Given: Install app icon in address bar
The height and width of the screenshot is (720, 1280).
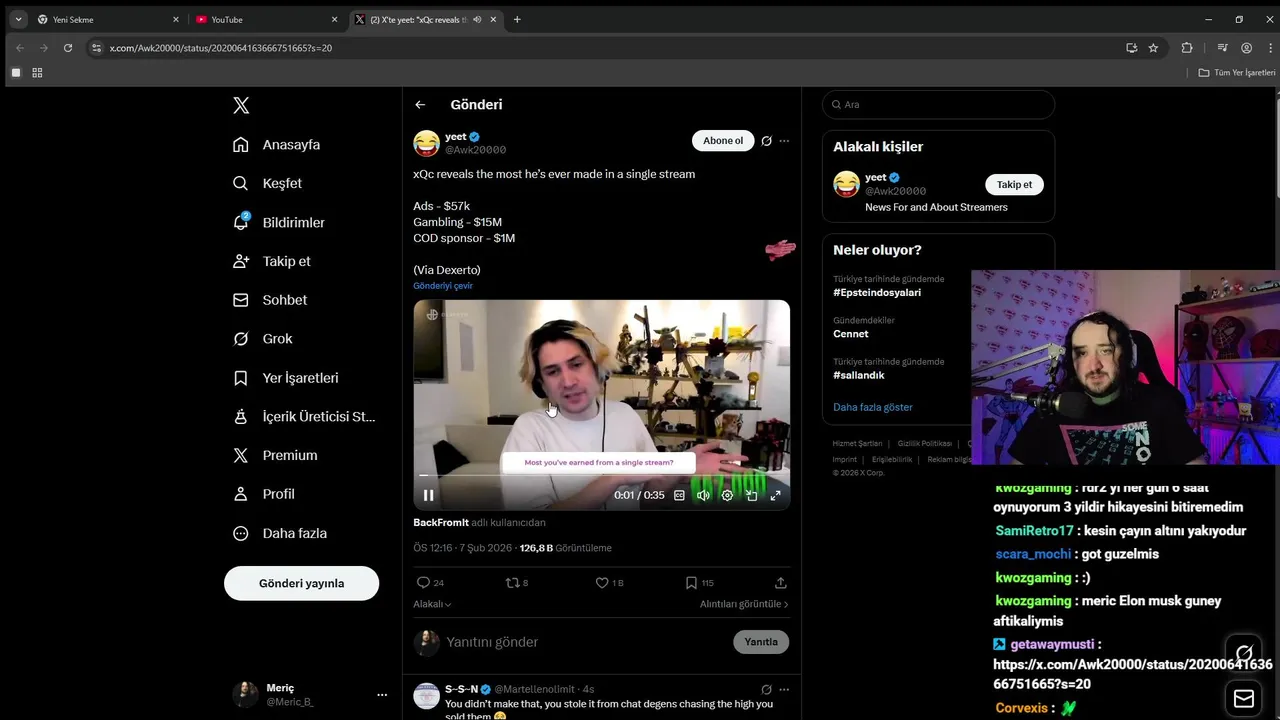Looking at the screenshot, I should [1131, 47].
